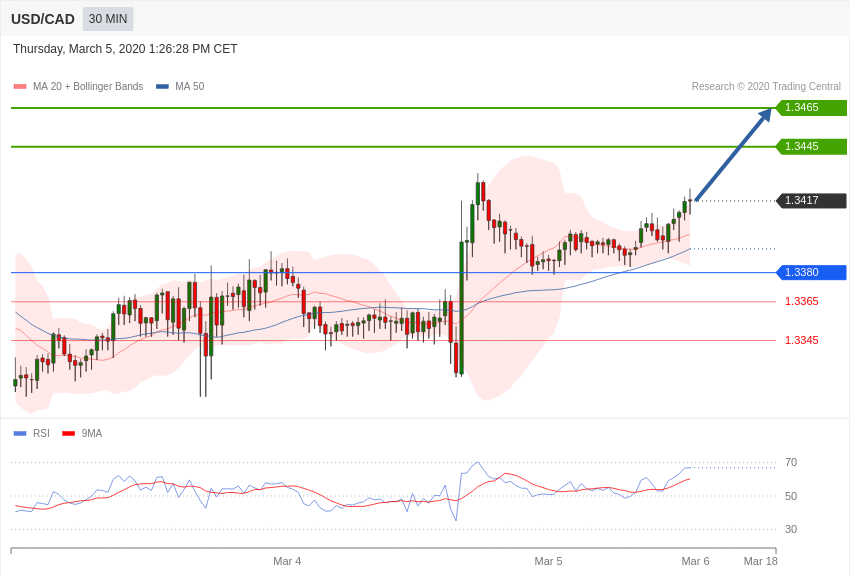Click the 1.3465 green resistance price tag
Image resolution: width=850 pixels, height=576 pixels.
[812, 107]
